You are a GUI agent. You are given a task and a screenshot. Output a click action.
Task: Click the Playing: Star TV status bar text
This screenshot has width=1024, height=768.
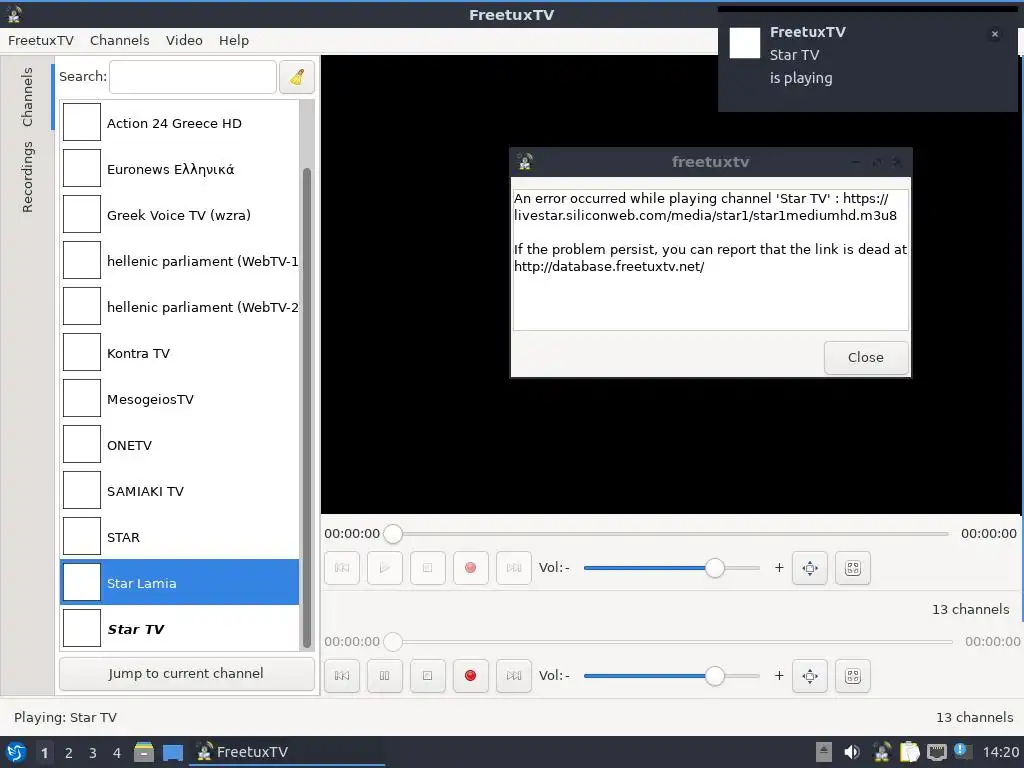[x=65, y=717]
